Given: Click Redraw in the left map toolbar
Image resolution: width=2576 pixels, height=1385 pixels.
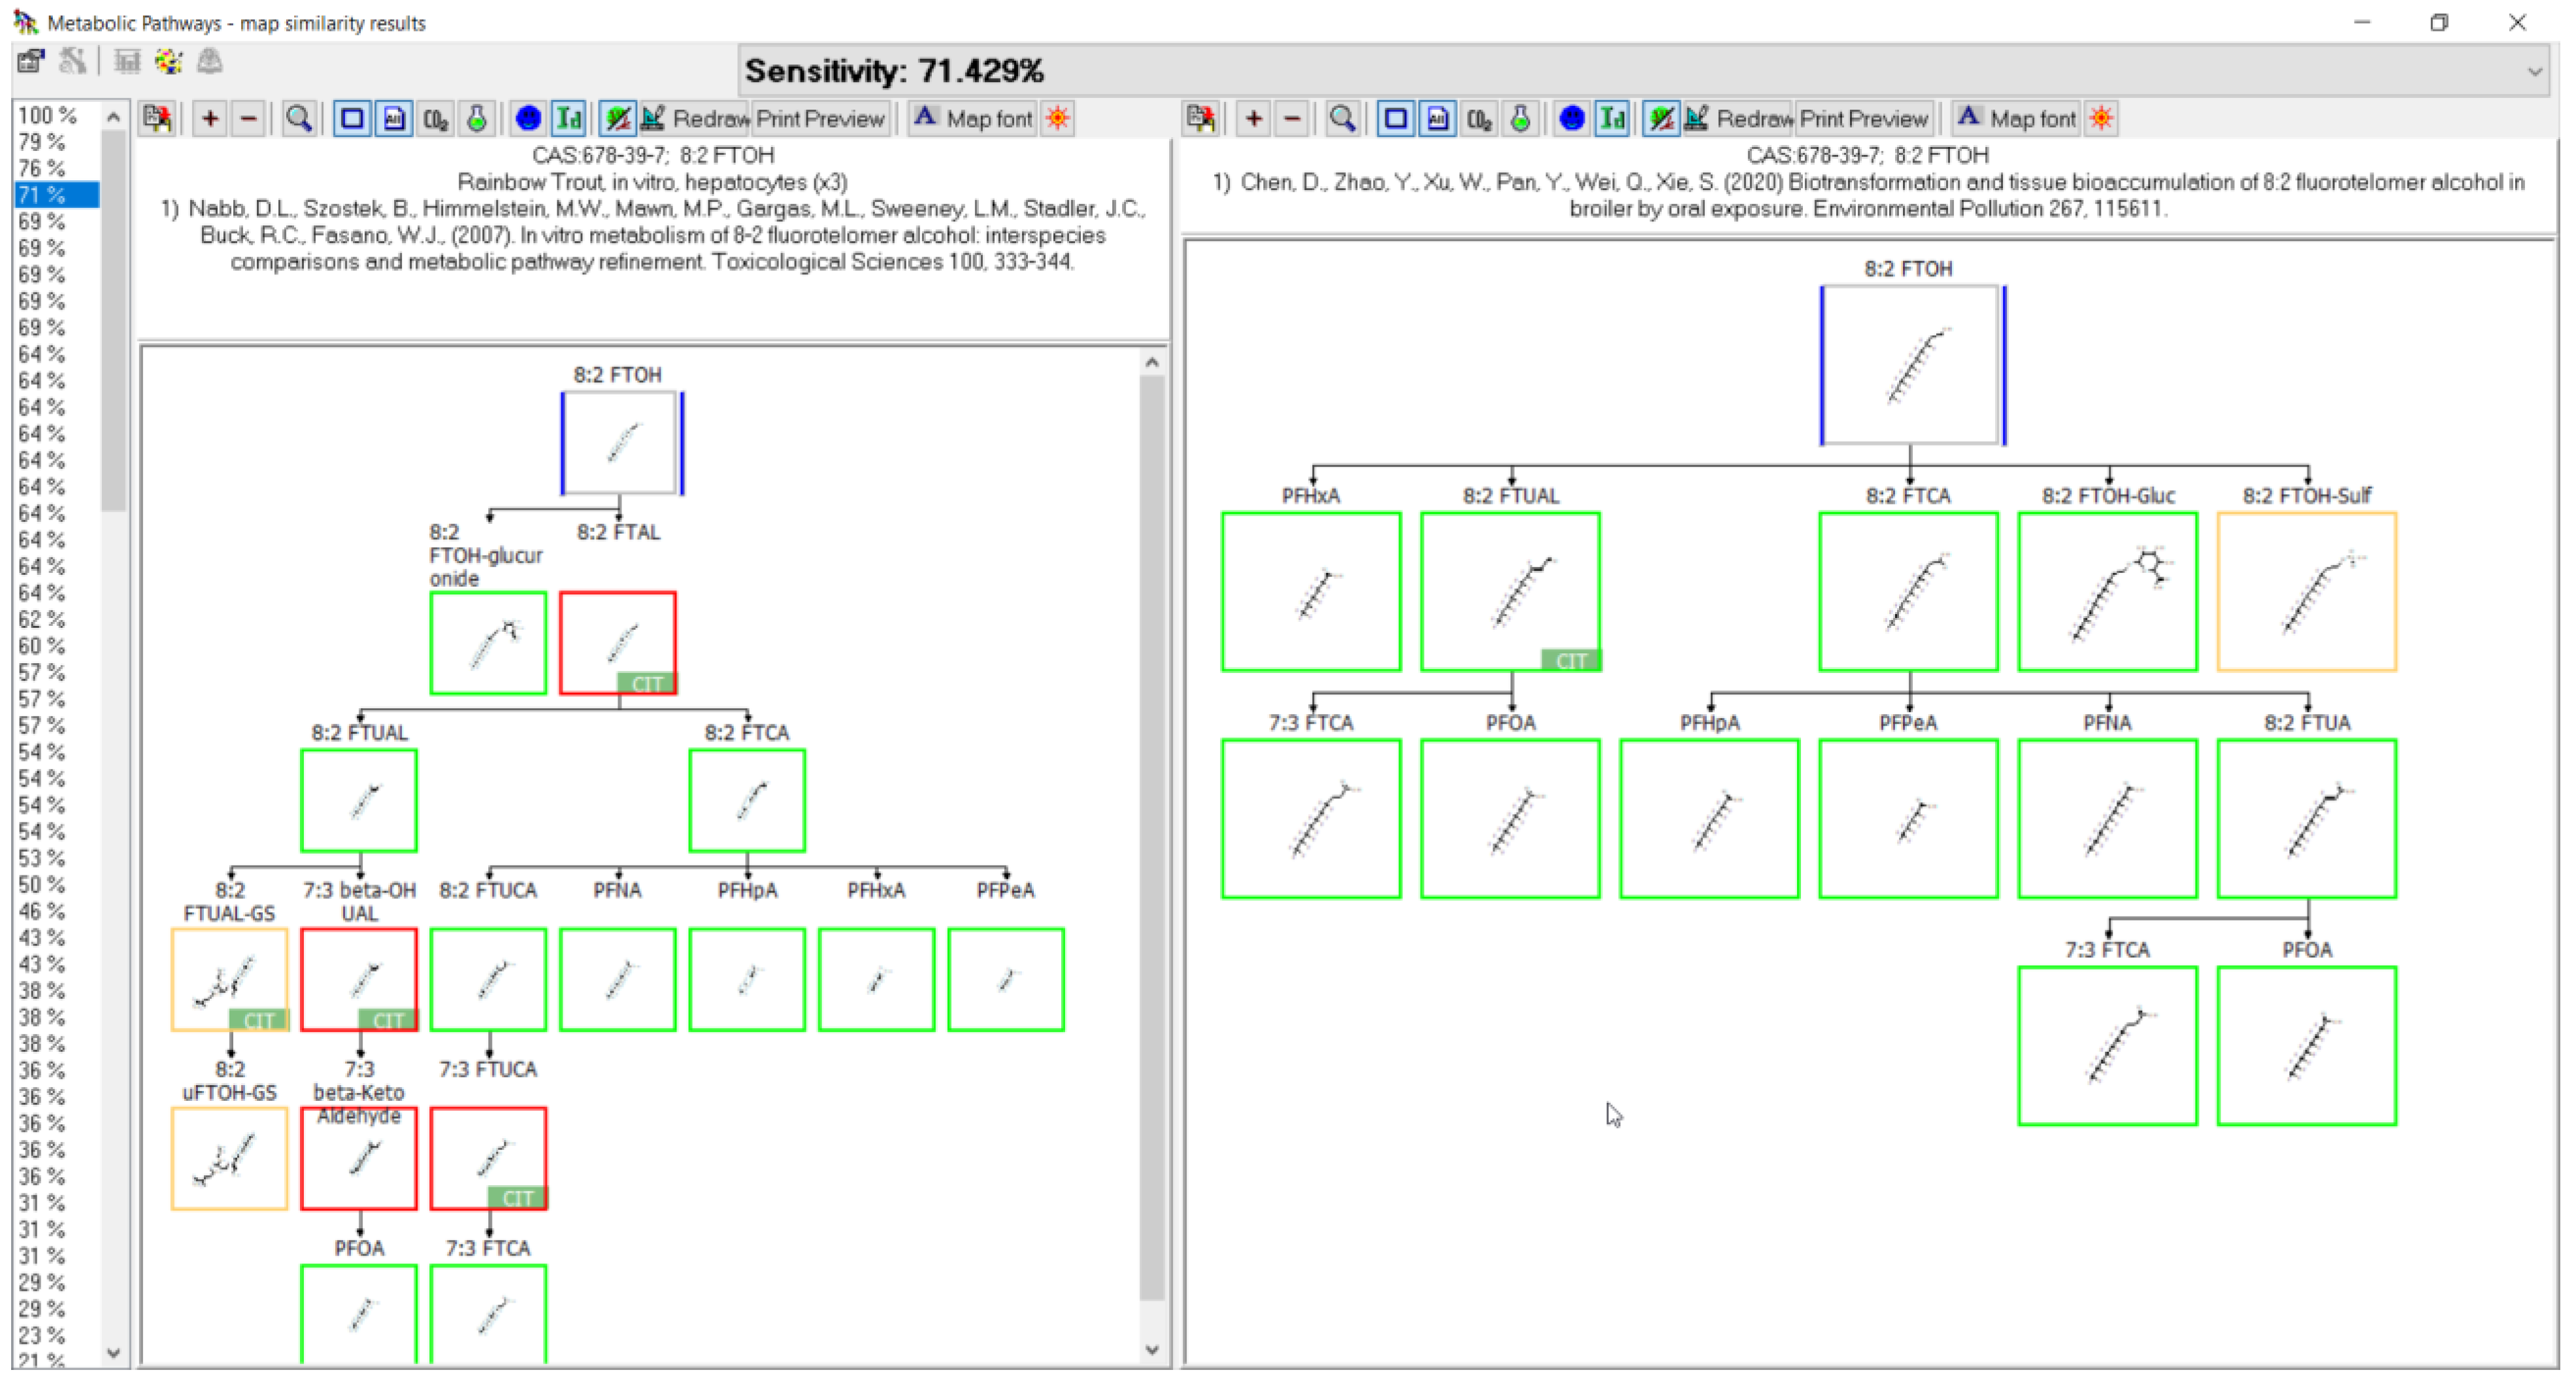Looking at the screenshot, I should 709,119.
